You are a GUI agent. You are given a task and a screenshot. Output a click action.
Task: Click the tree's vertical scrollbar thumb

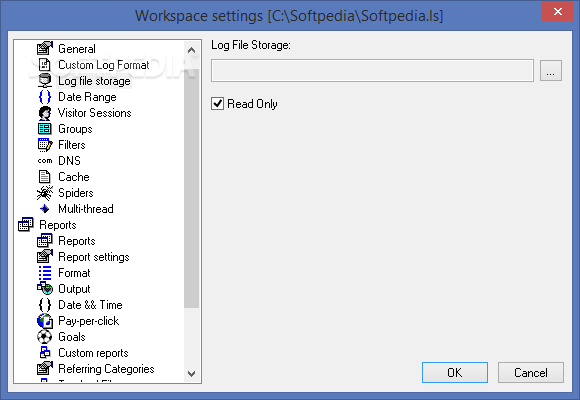192,188
